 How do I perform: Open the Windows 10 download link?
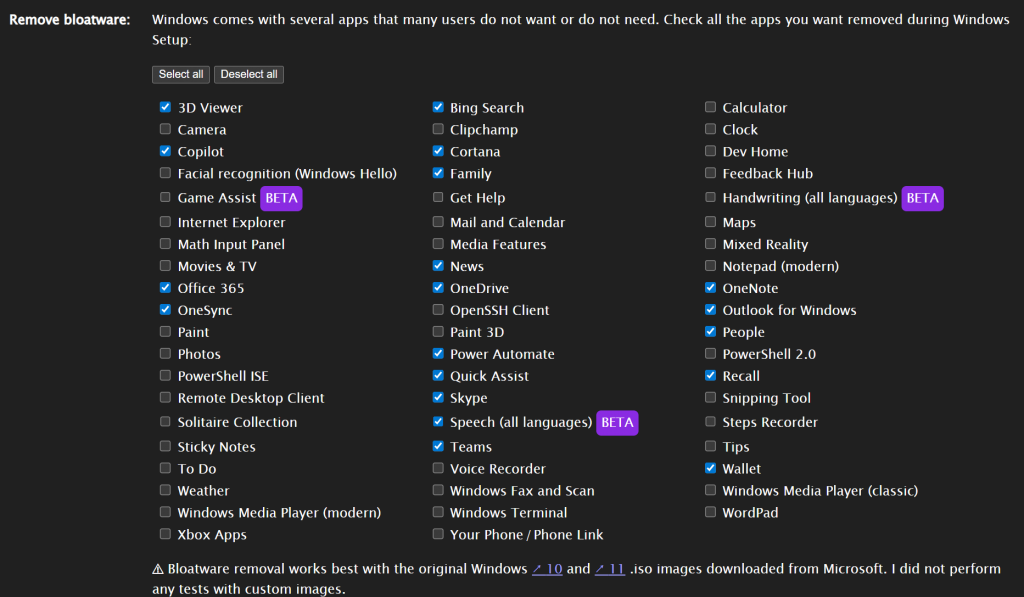pos(547,569)
